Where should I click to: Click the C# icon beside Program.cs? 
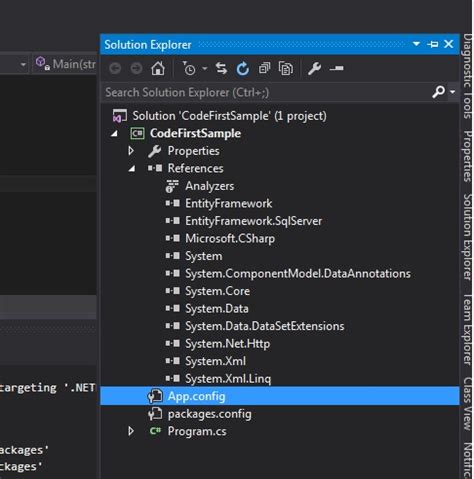[x=155, y=431]
